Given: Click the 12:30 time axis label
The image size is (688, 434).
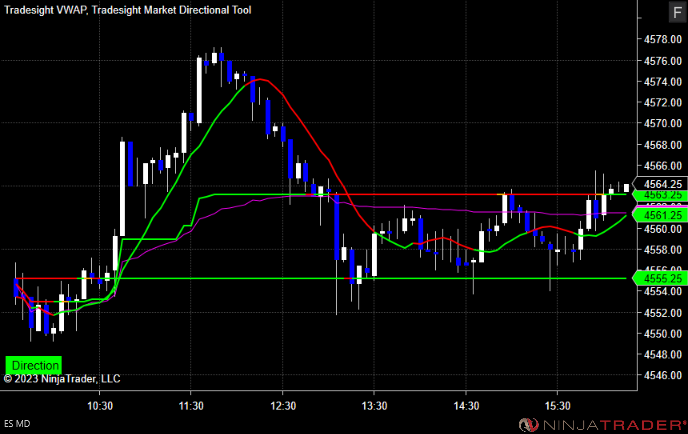Looking at the screenshot, I should [x=283, y=405].
